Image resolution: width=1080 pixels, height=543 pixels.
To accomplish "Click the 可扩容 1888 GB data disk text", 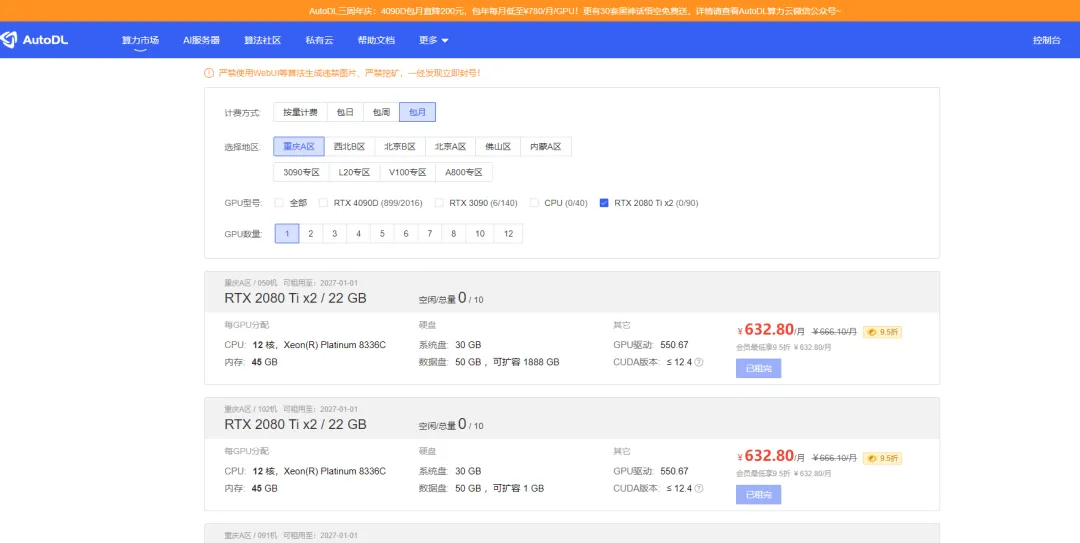I will 526,362.
